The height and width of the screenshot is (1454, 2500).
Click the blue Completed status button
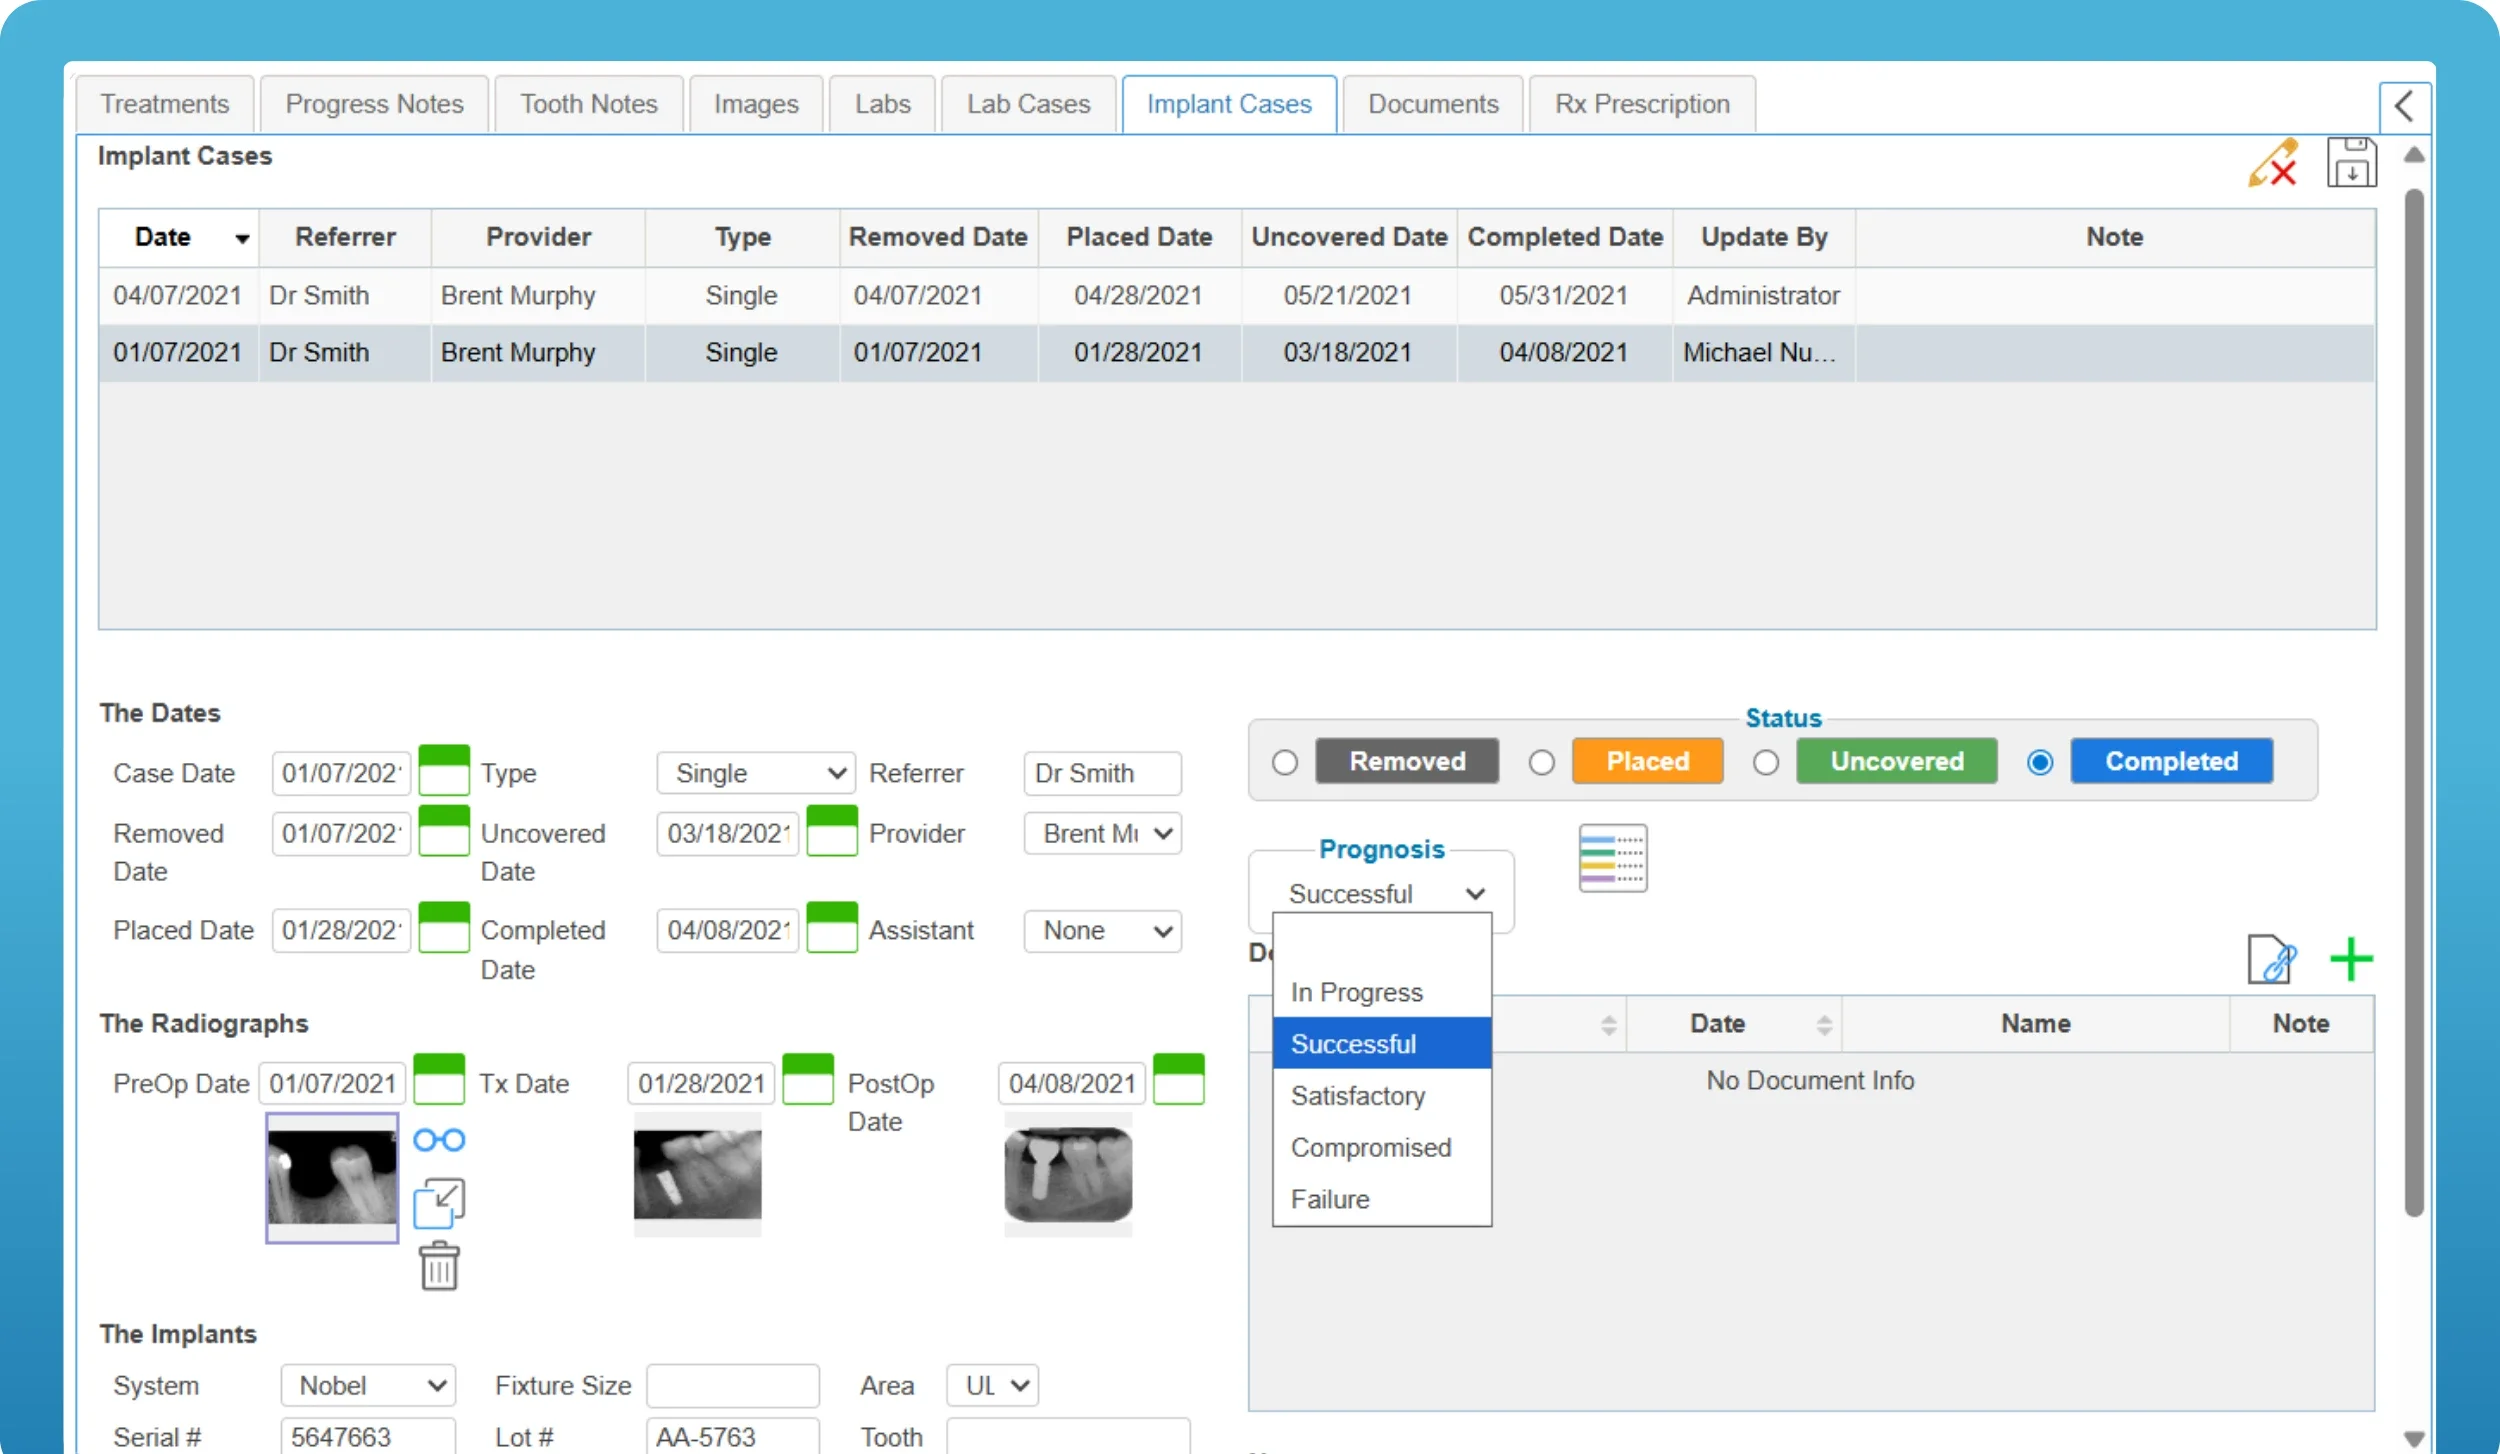click(x=2171, y=761)
